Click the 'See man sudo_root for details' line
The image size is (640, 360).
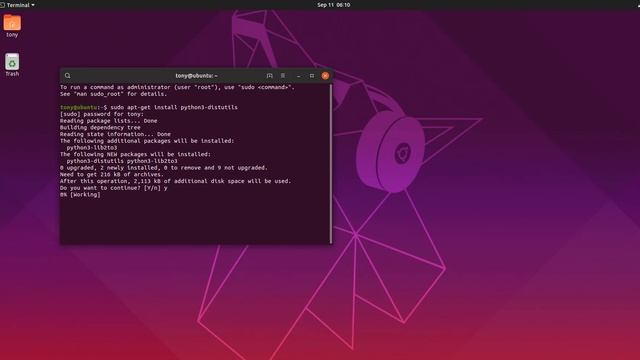coord(113,94)
